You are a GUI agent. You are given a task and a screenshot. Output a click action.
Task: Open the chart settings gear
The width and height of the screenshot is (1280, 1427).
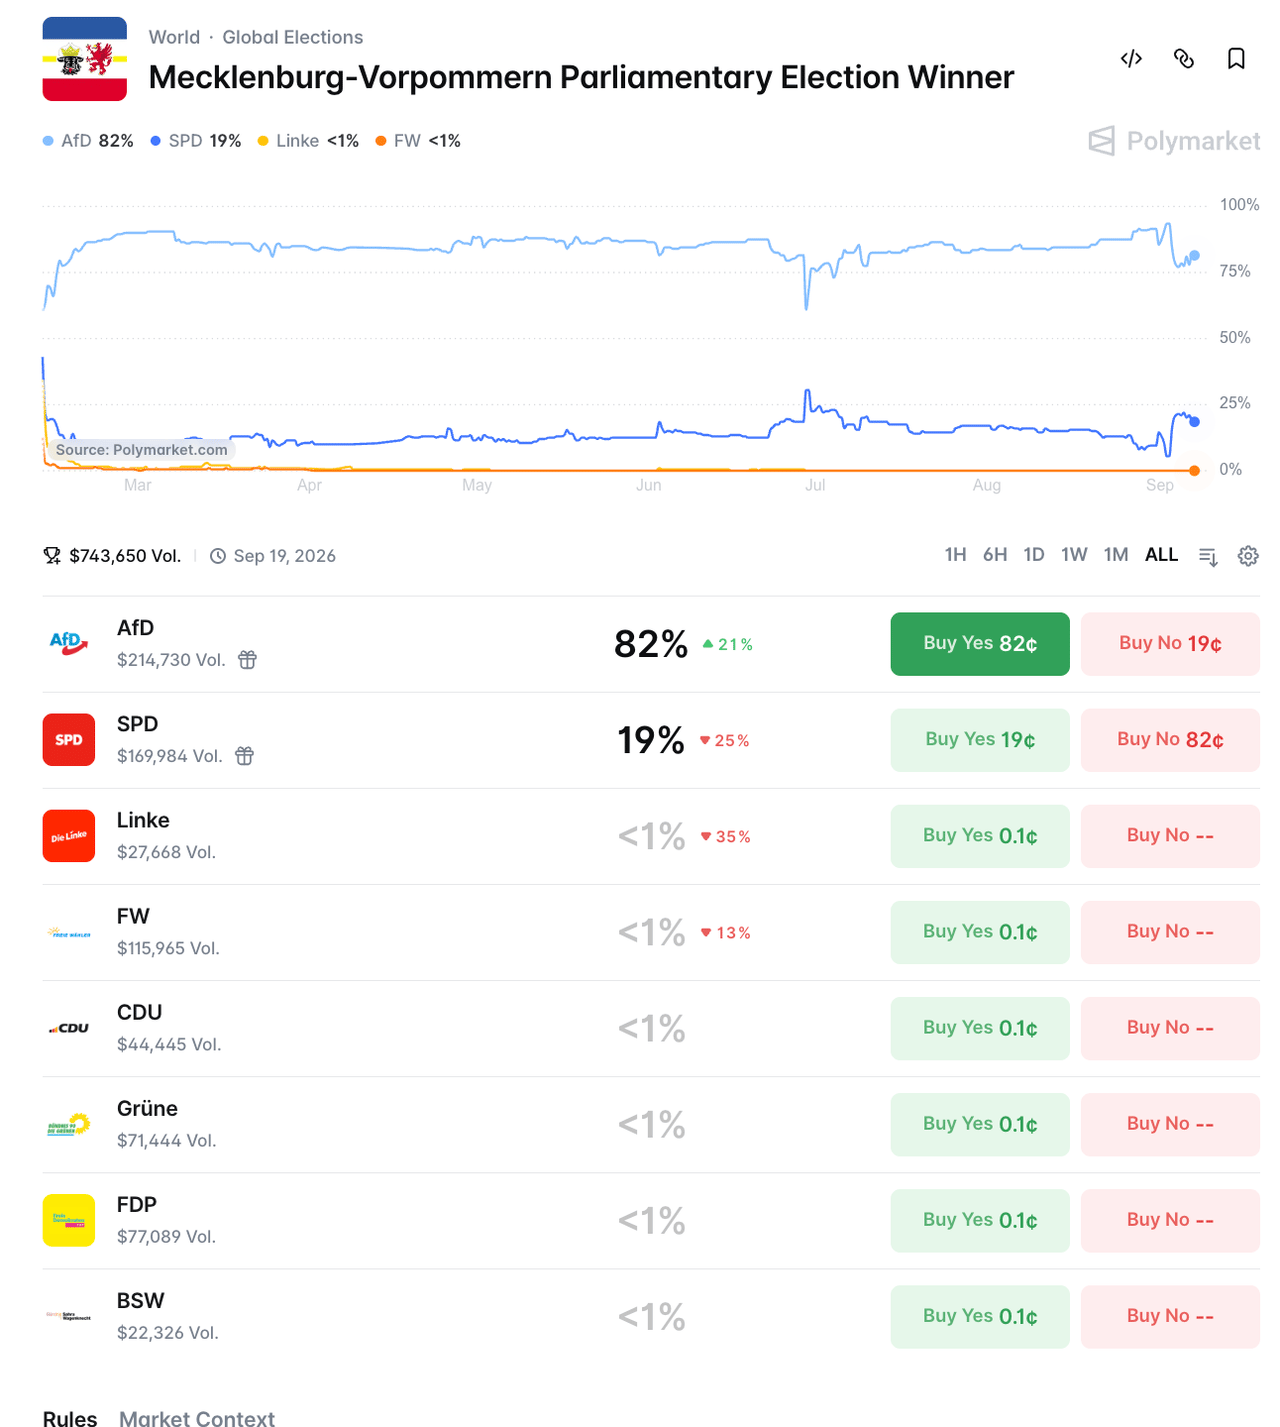pos(1248,556)
